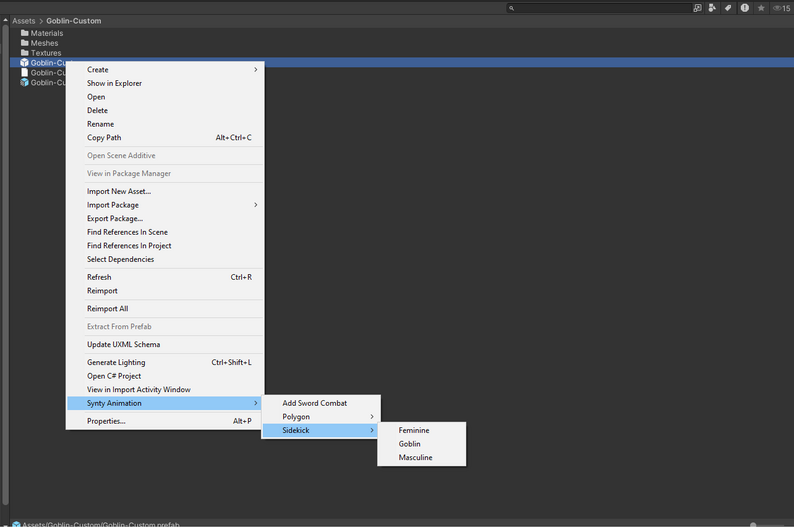The height and width of the screenshot is (528, 794).
Task: Click the highlighted Goblin-Custom prefab cube icon
Action: point(24,63)
